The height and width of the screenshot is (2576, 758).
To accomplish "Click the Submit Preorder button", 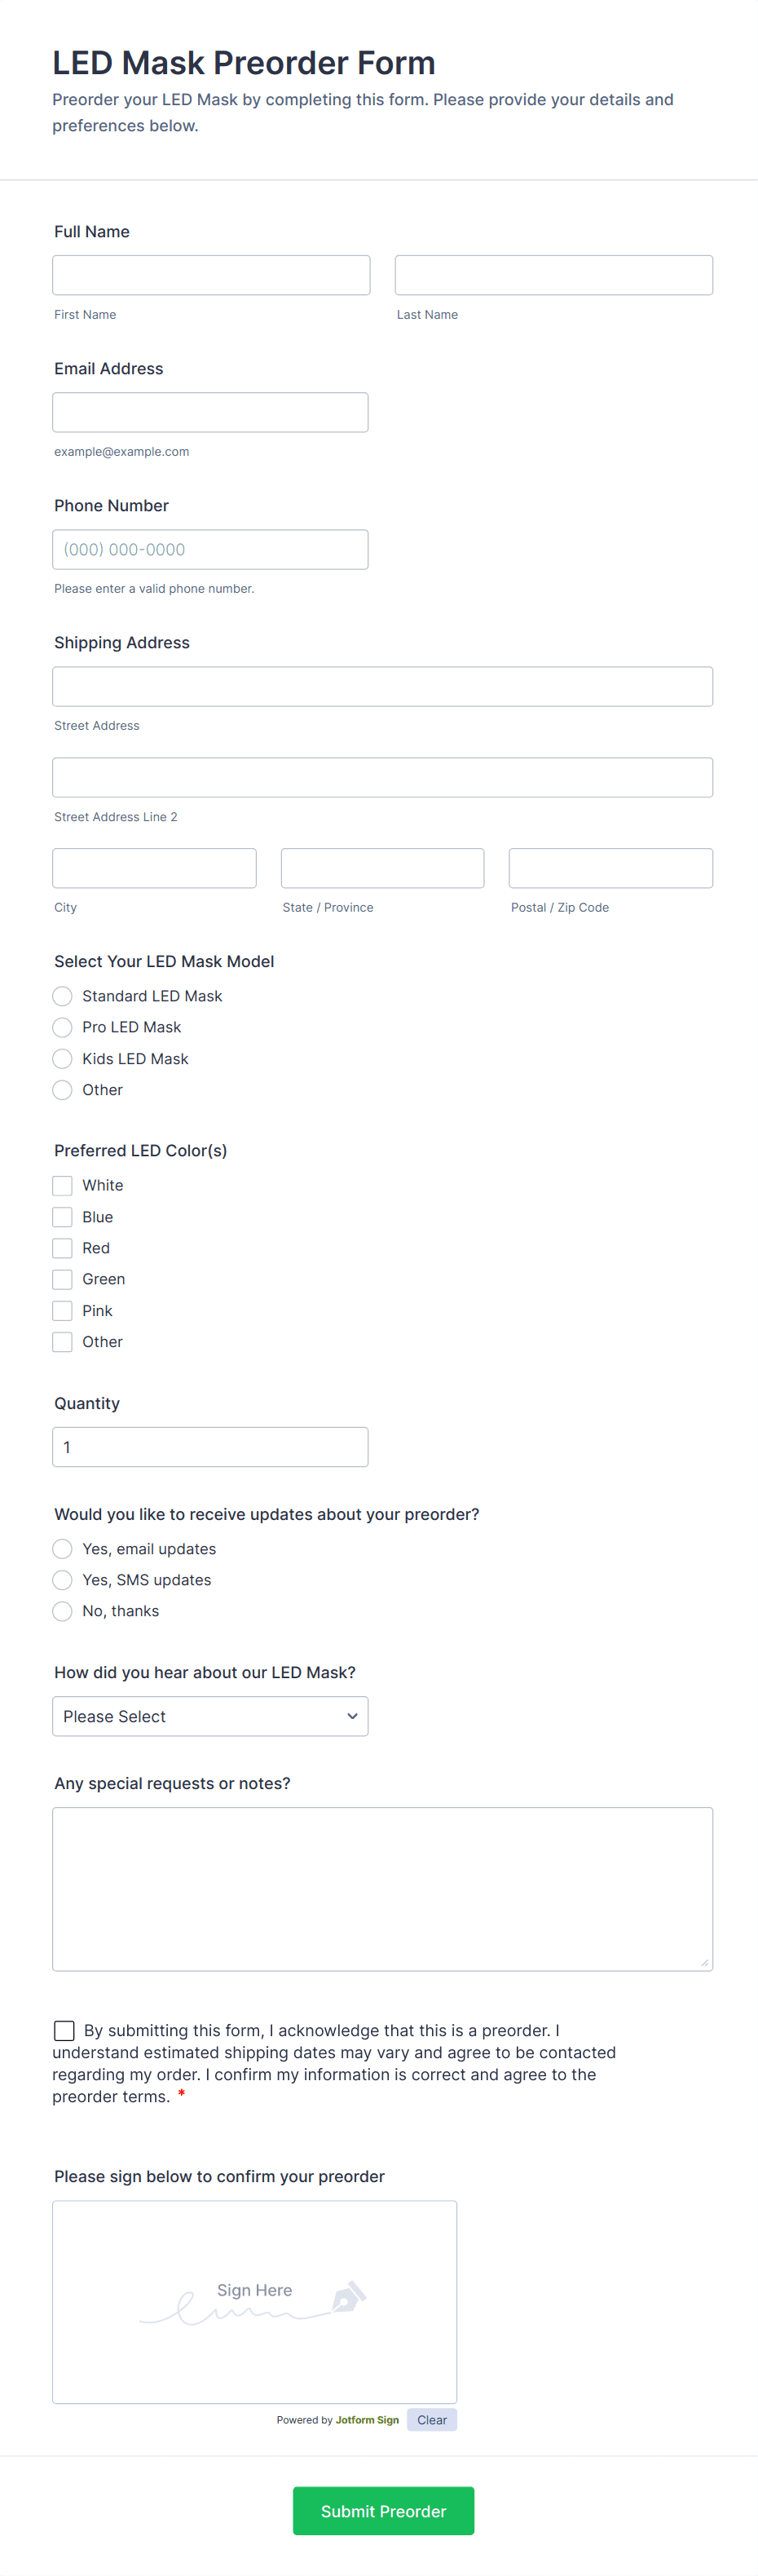I will 383,2510.
